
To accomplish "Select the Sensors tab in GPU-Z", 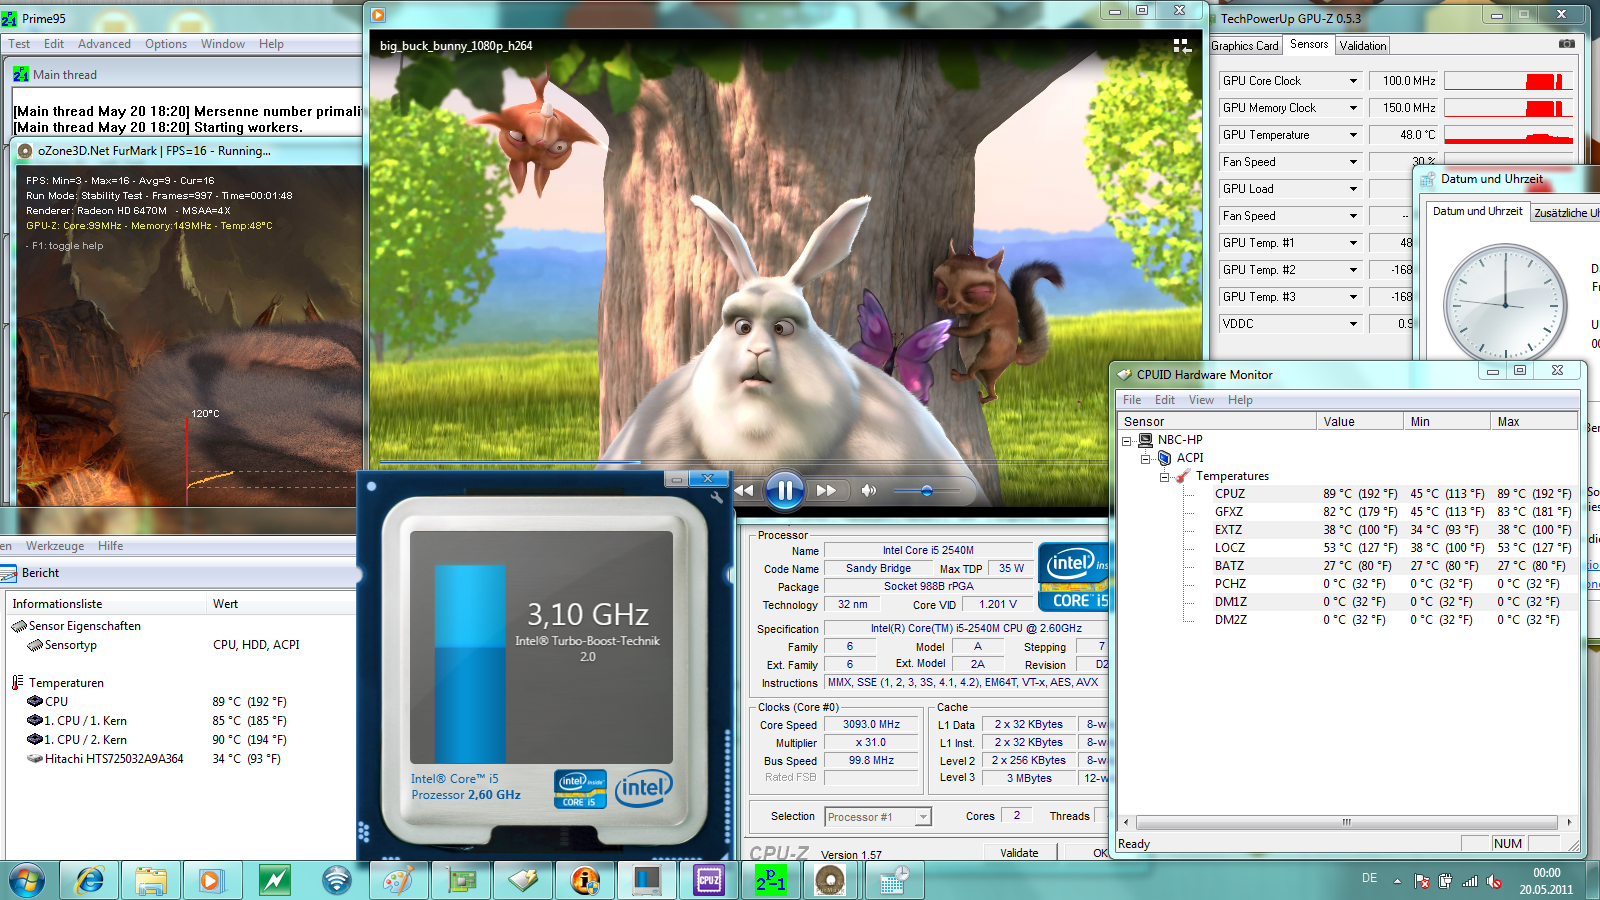I will click(1309, 44).
